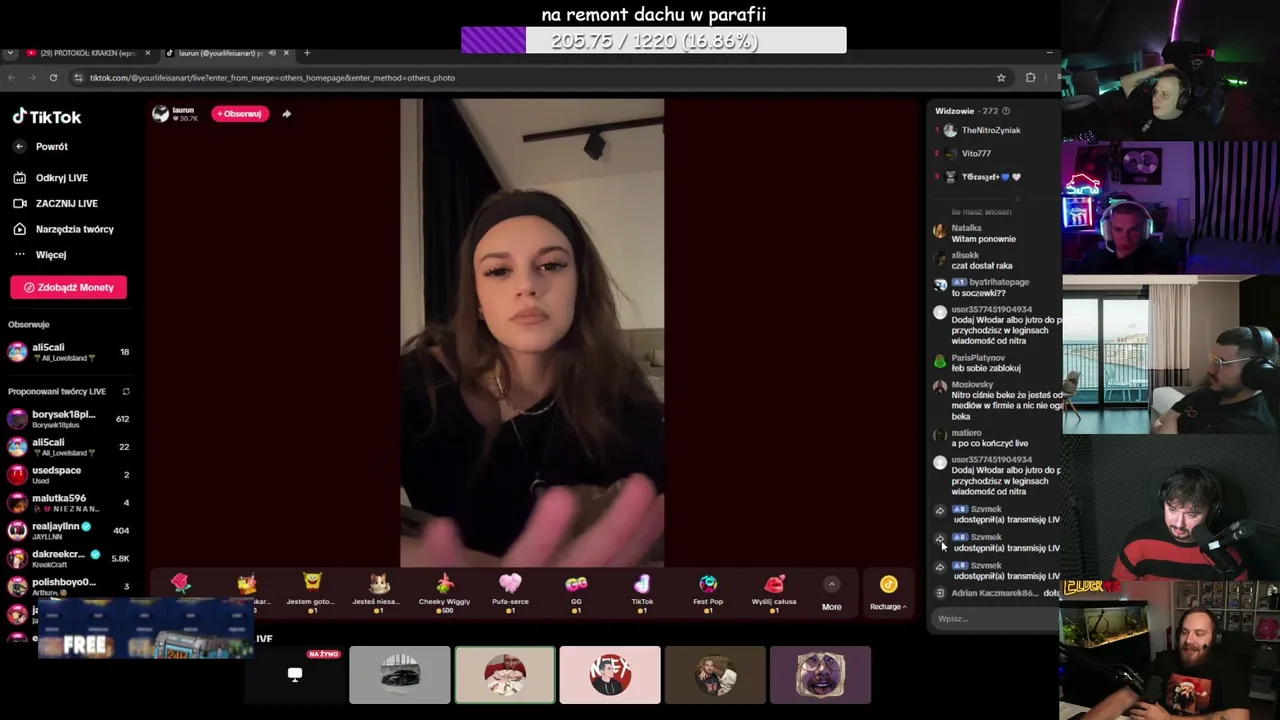Select the black car avatar thumbnail
Viewport: 1280px width, 720px height.
point(400,675)
